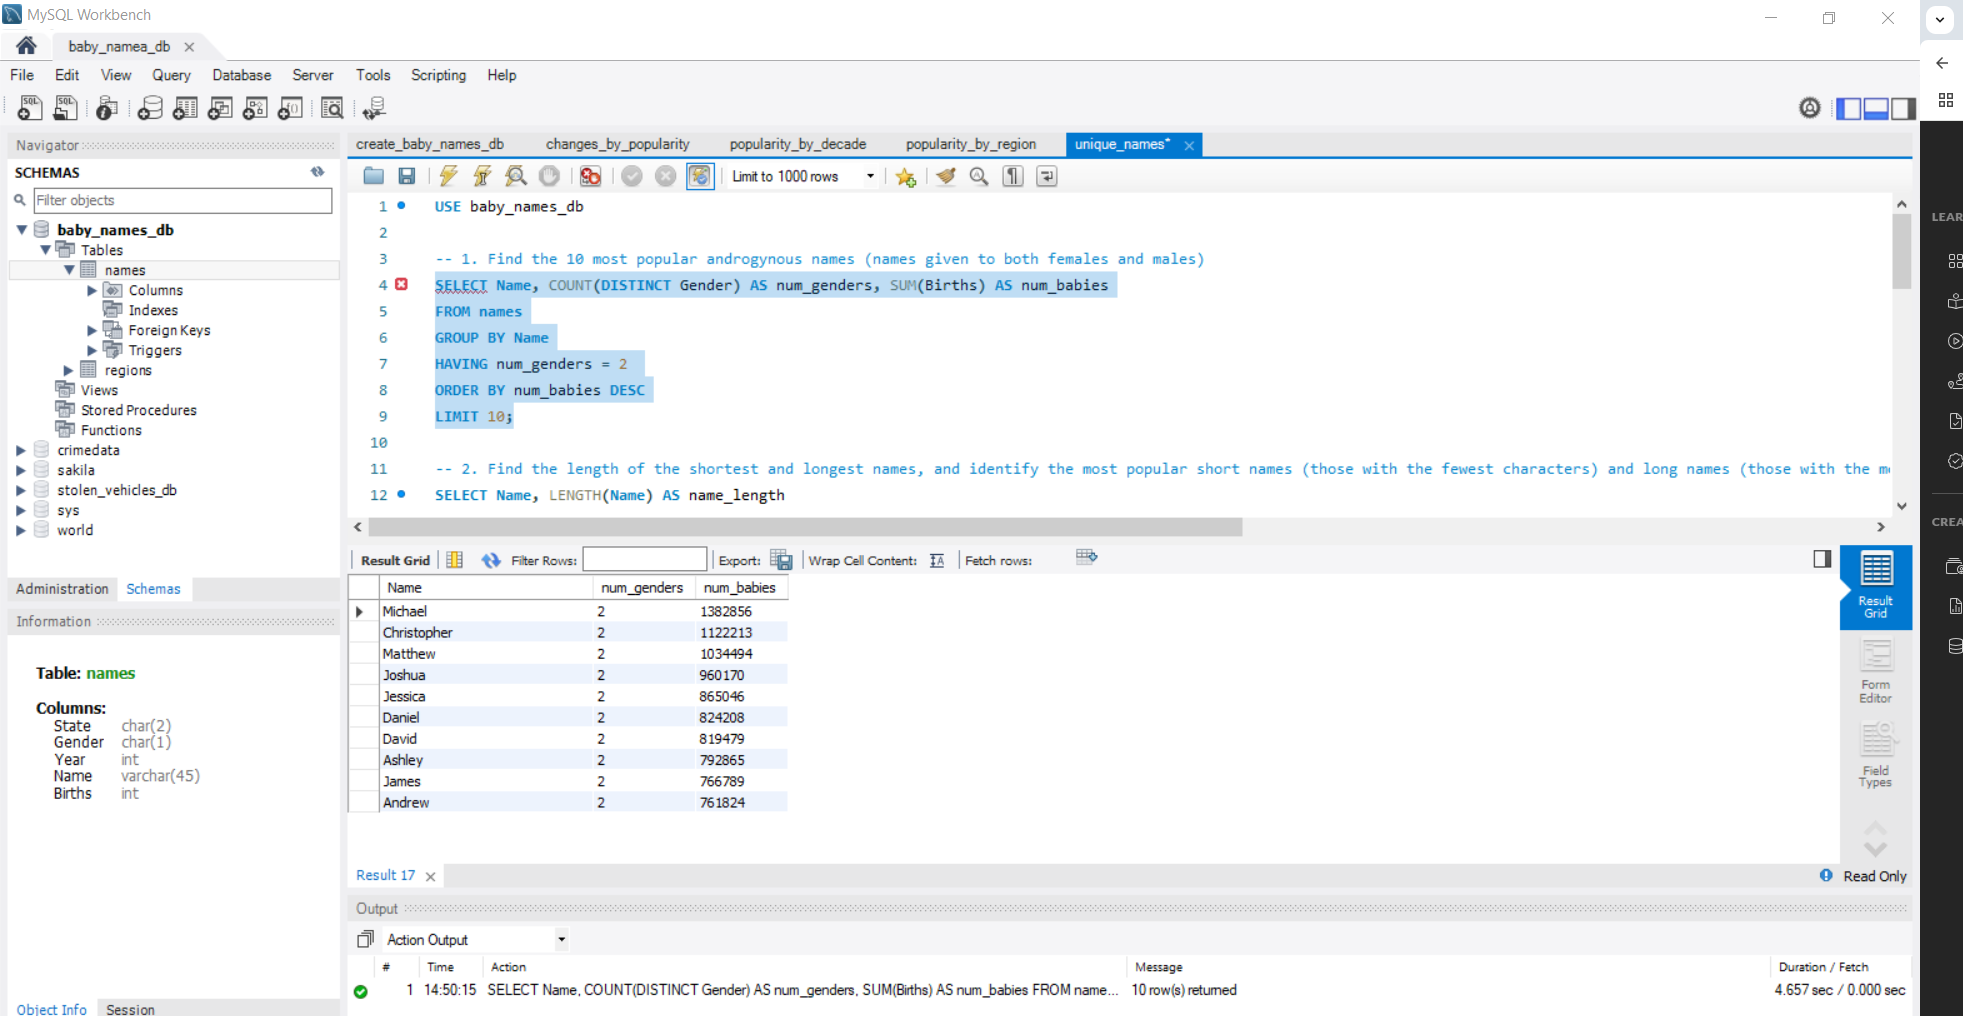The image size is (1963, 1016).
Task: Execute statement under cursor (lightning with cursor)
Action: 482,176
